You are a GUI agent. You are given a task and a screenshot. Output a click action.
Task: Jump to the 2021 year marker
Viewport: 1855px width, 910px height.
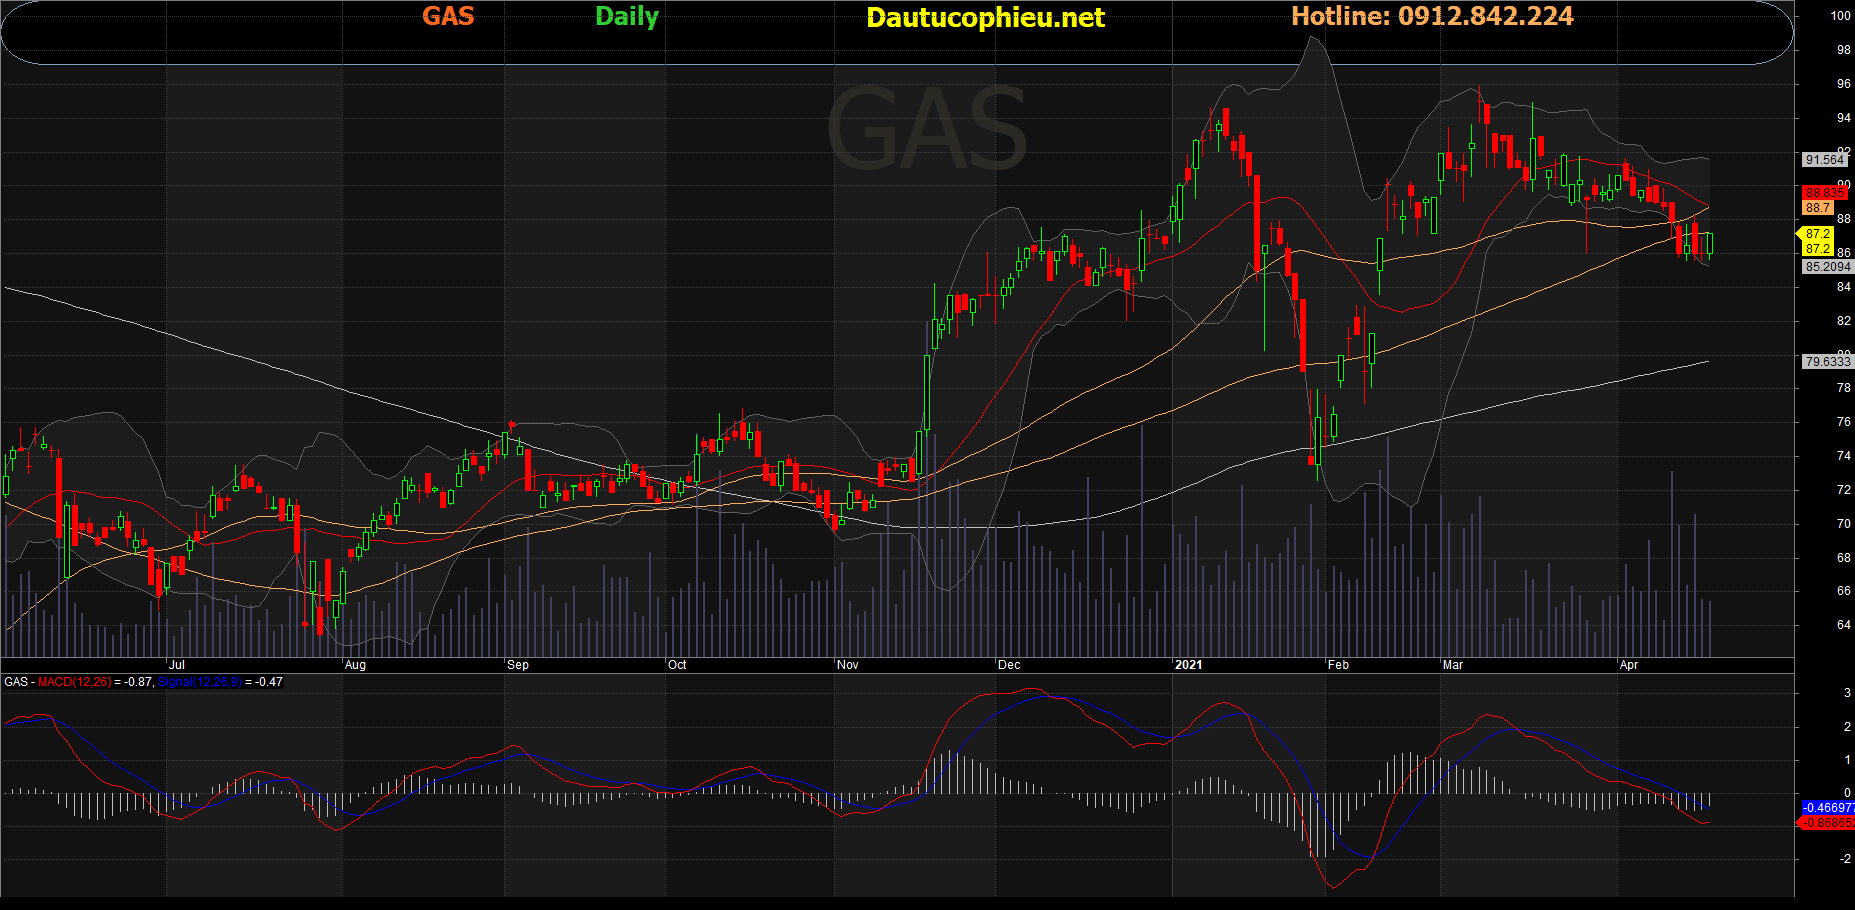[1188, 665]
